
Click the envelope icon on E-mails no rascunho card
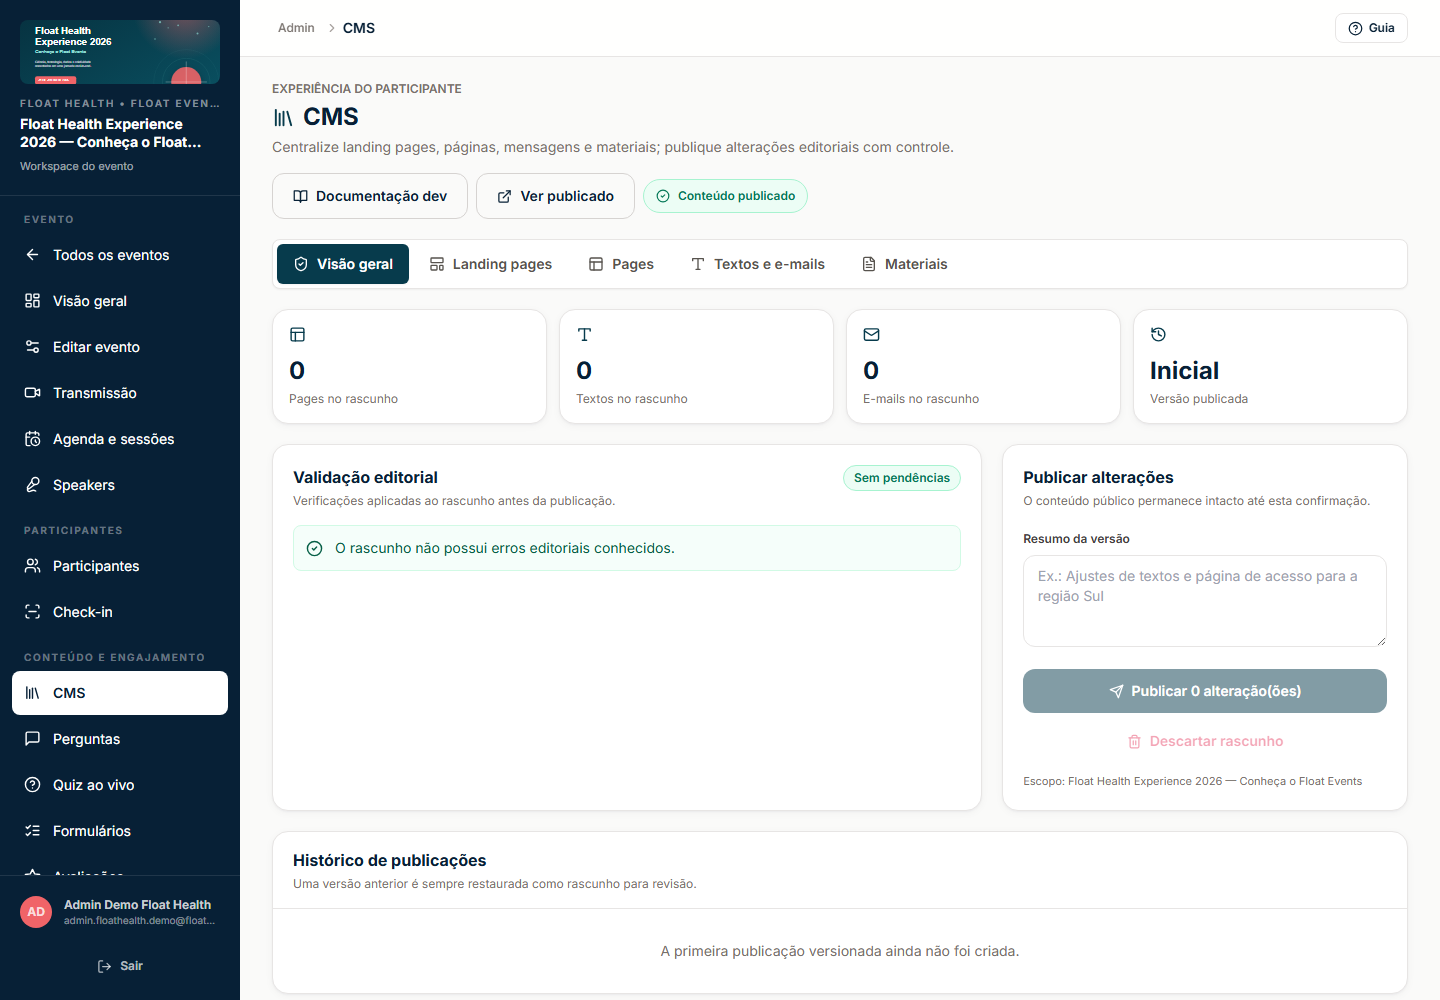[871, 335]
